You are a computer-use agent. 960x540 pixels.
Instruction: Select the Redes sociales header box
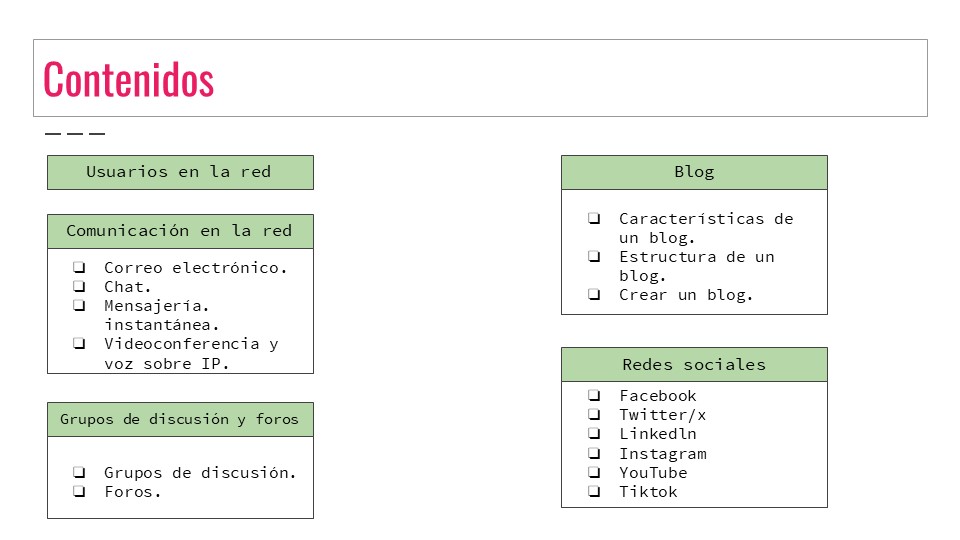(694, 364)
